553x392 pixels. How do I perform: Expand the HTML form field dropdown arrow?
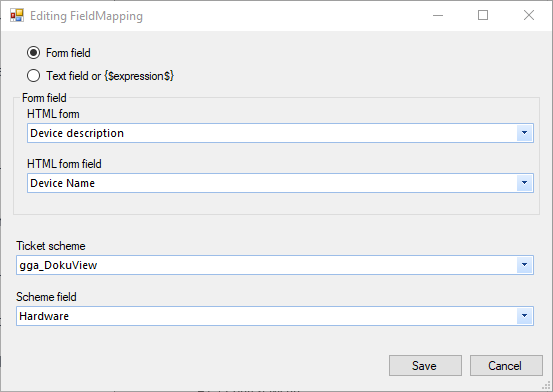524,183
